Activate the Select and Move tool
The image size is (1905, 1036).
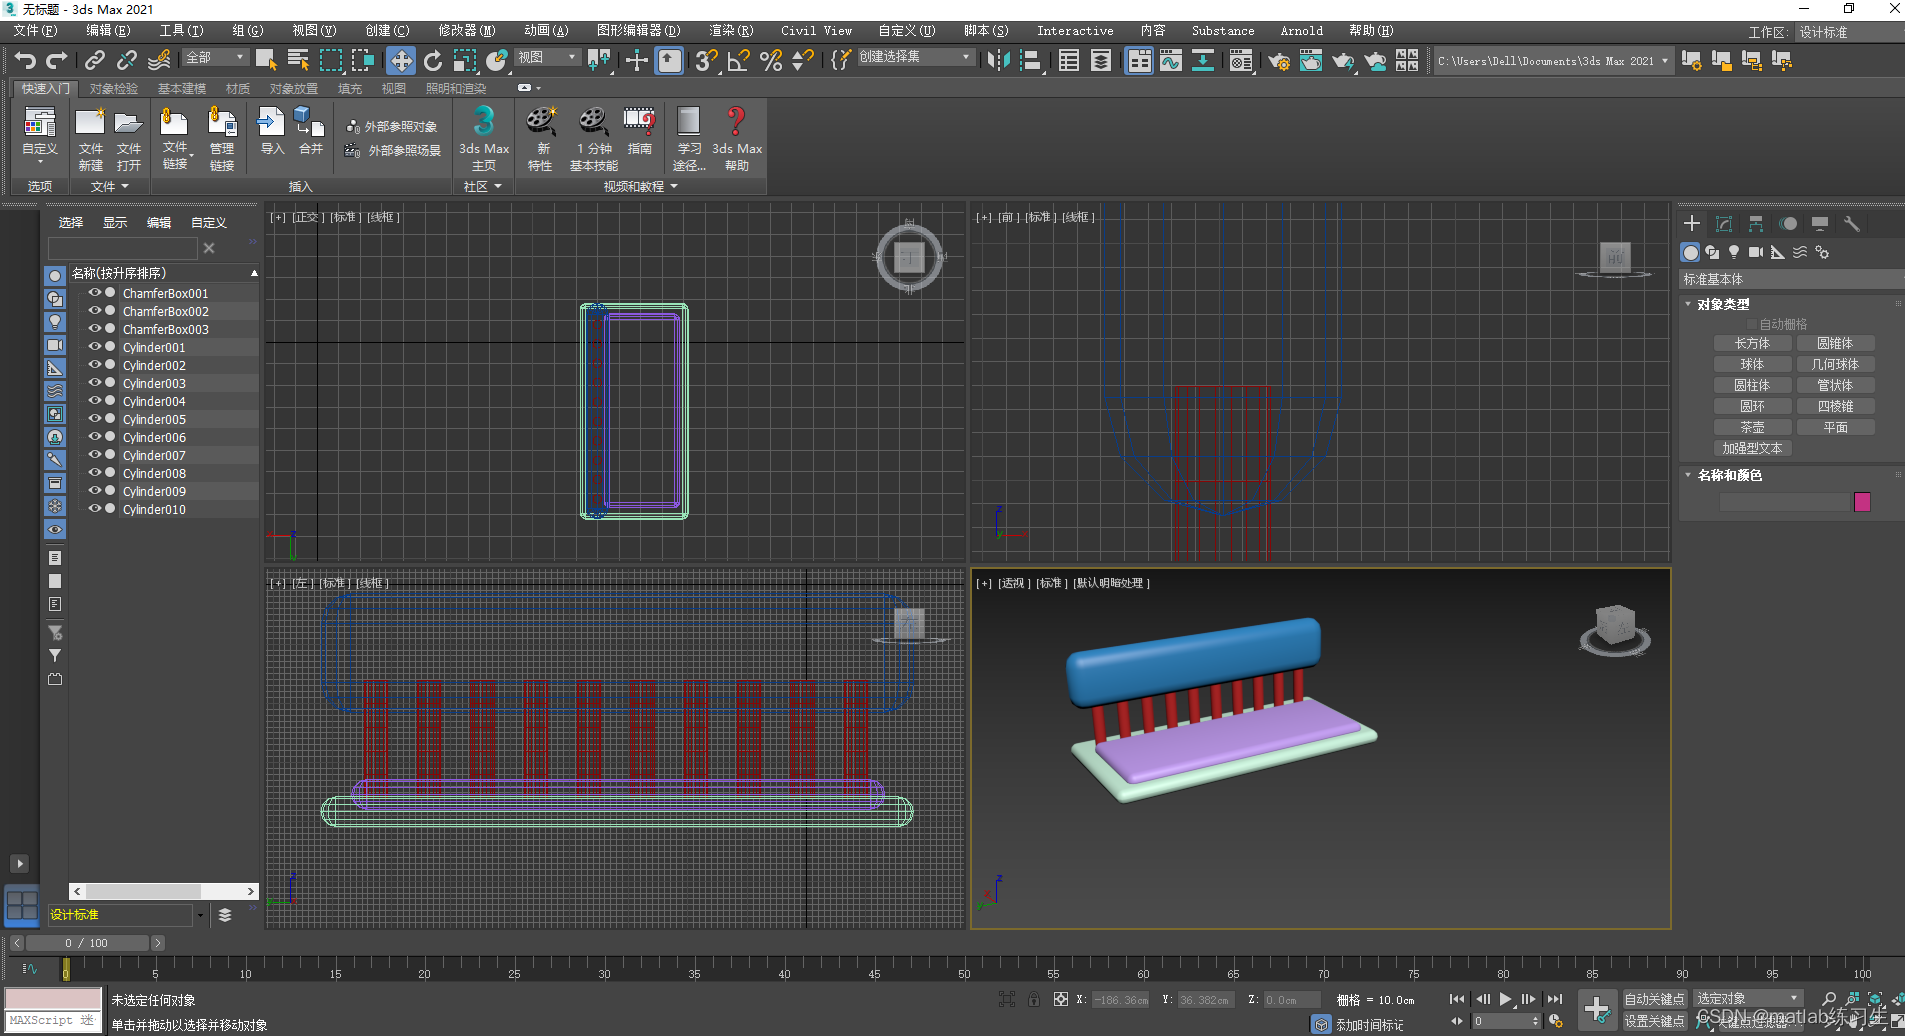tap(401, 61)
